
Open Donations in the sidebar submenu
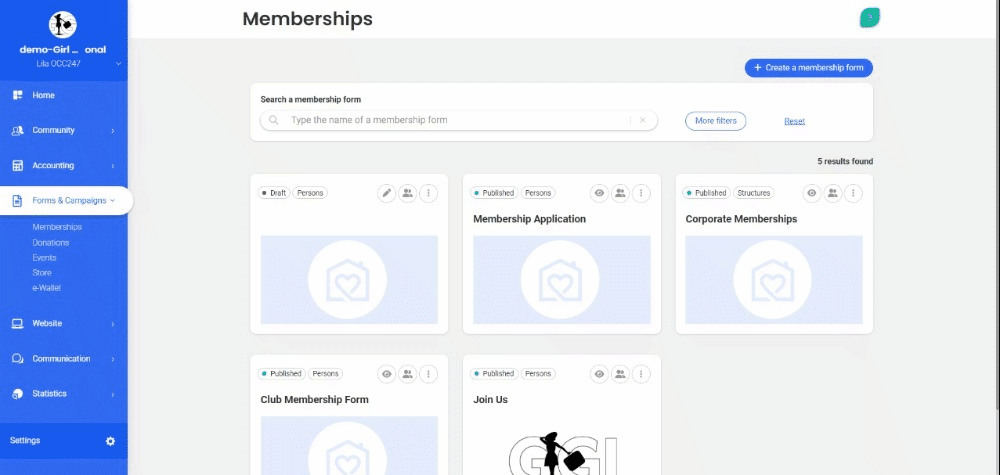click(x=51, y=242)
